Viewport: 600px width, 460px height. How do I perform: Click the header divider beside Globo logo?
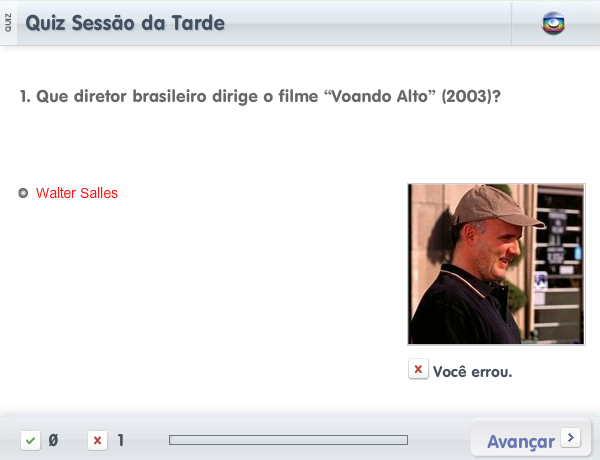tap(511, 23)
